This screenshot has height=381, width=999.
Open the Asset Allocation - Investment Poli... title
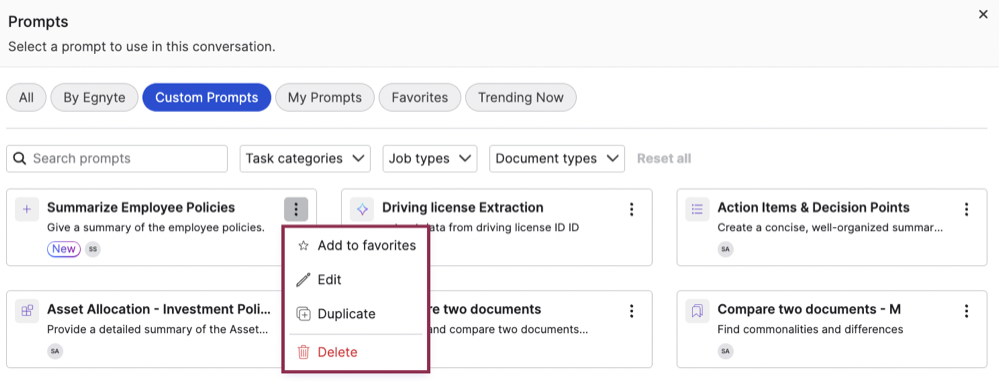159,310
